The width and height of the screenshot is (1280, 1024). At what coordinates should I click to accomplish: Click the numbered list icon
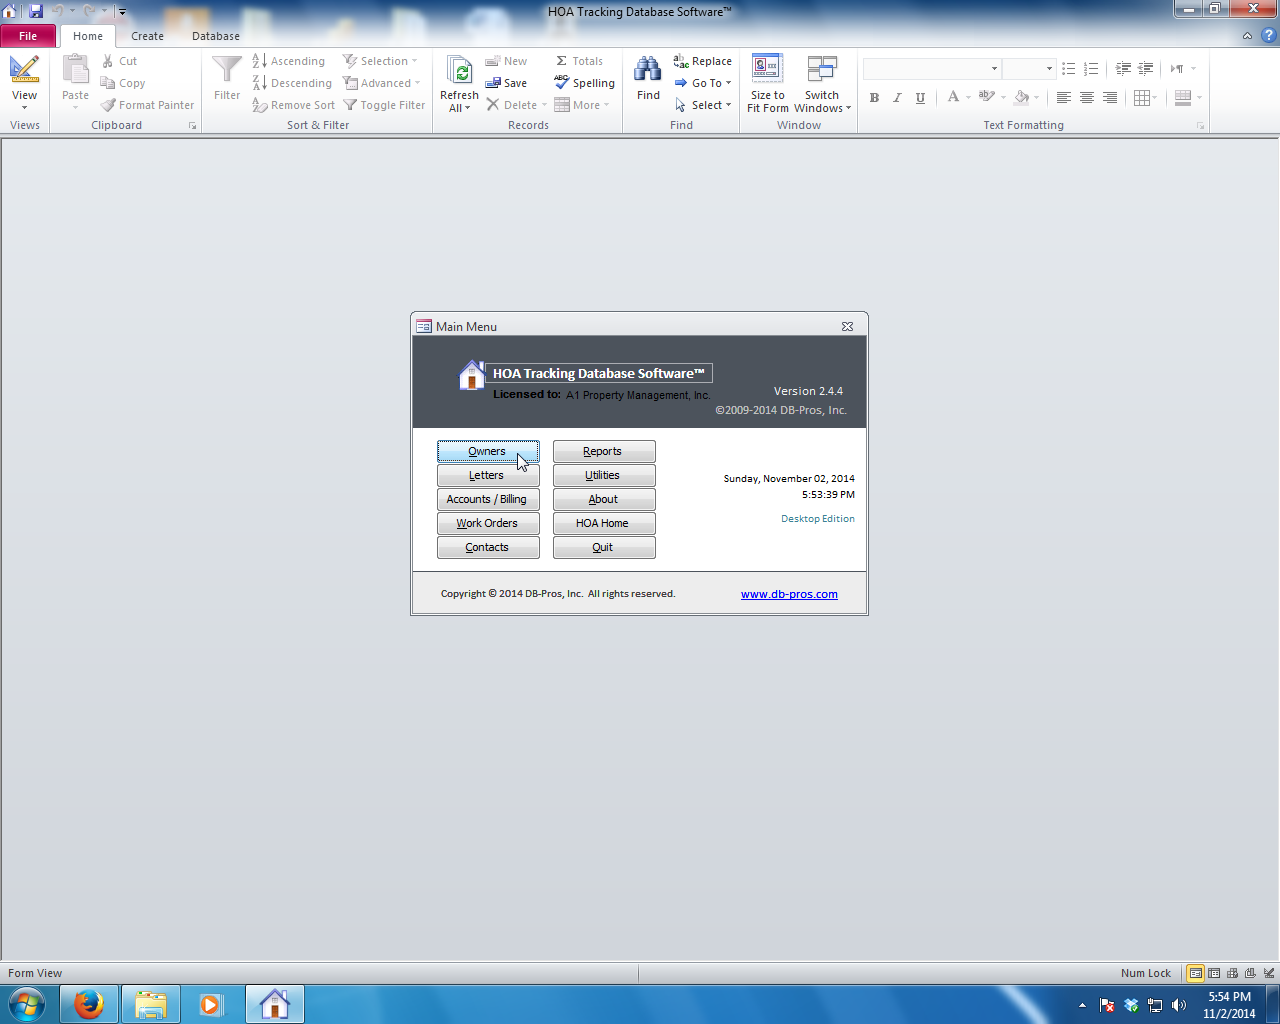pos(1091,69)
